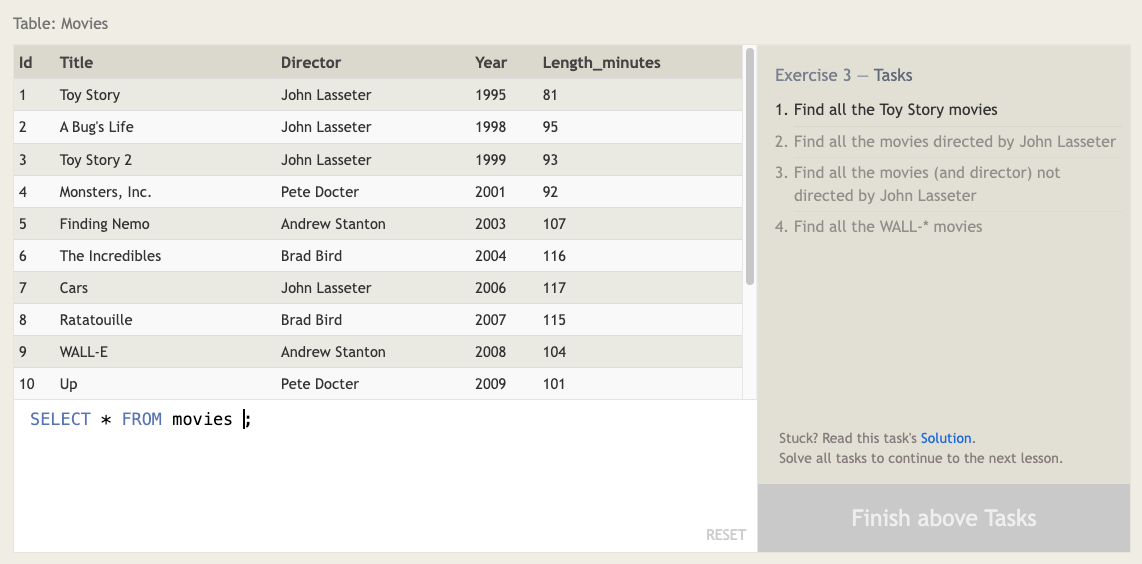Click the 'The Incredibles' title cell
Image resolution: width=1142 pixels, height=564 pixels.
click(110, 256)
